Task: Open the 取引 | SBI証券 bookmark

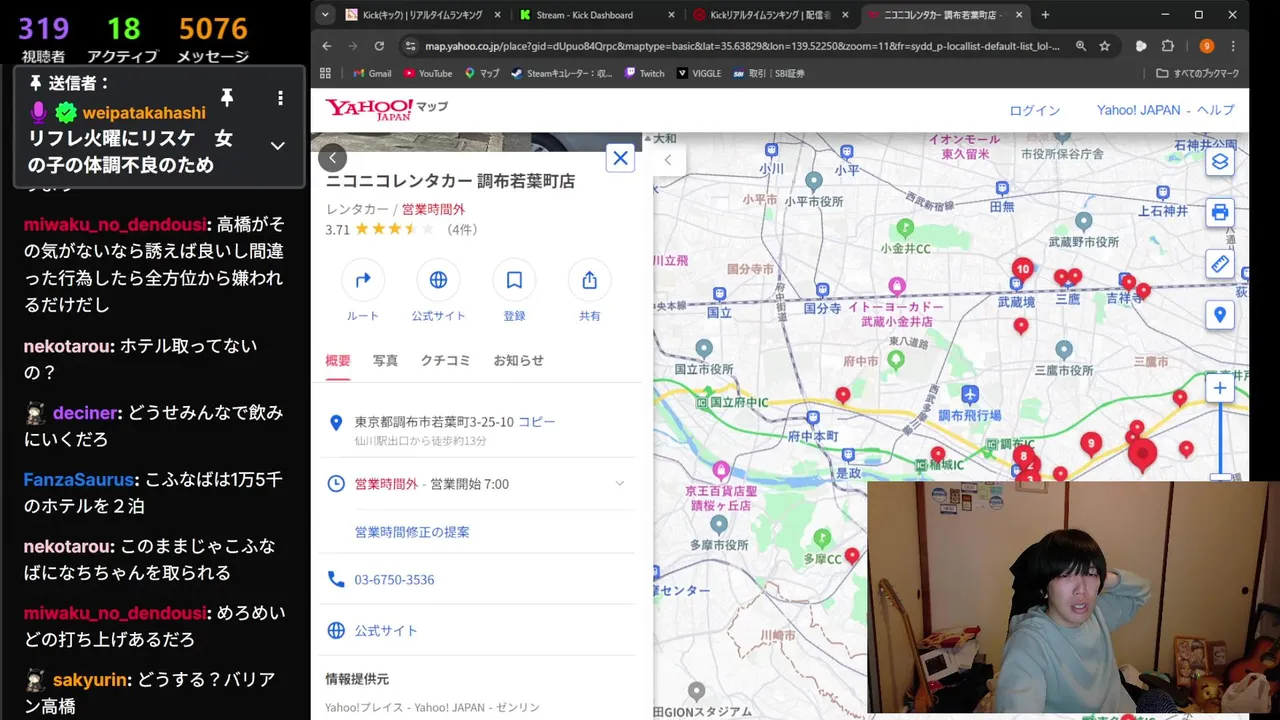Action: pyautogui.click(x=769, y=73)
